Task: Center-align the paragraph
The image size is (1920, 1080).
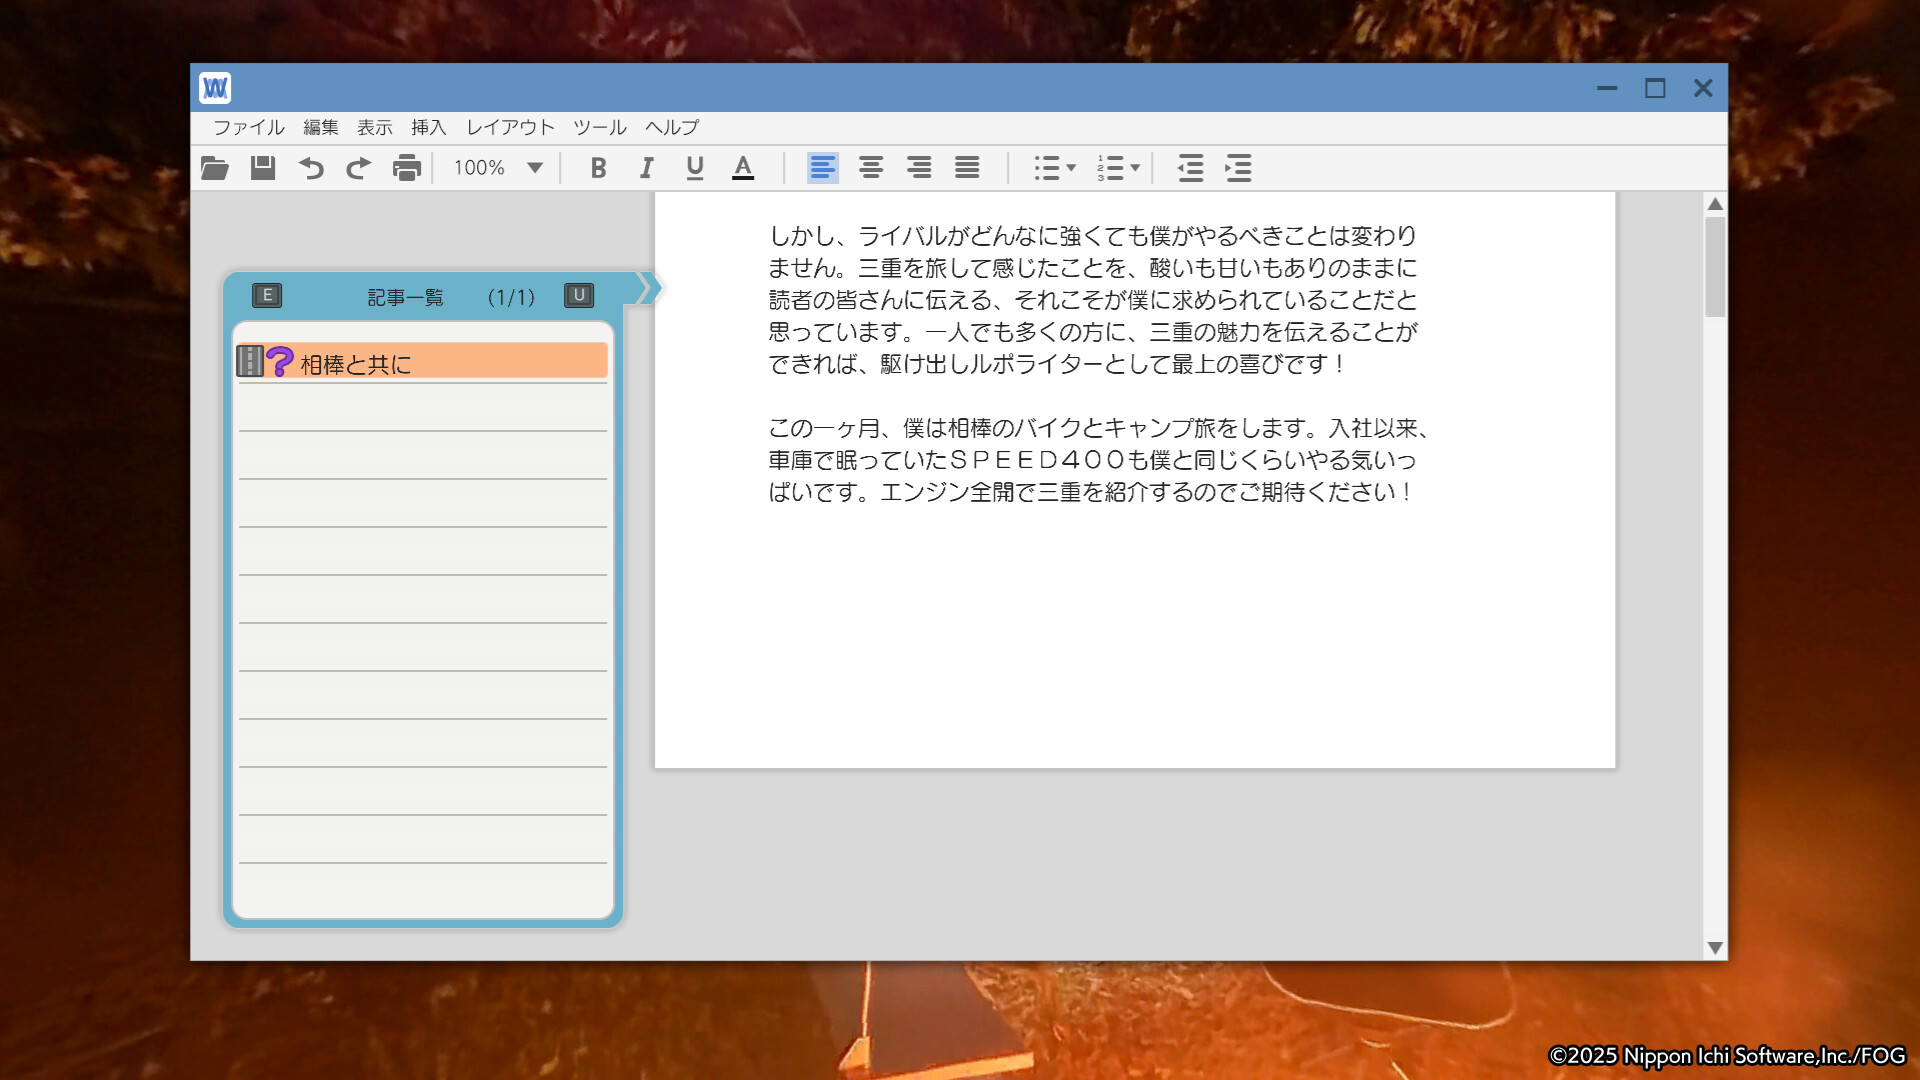Action: 870,168
